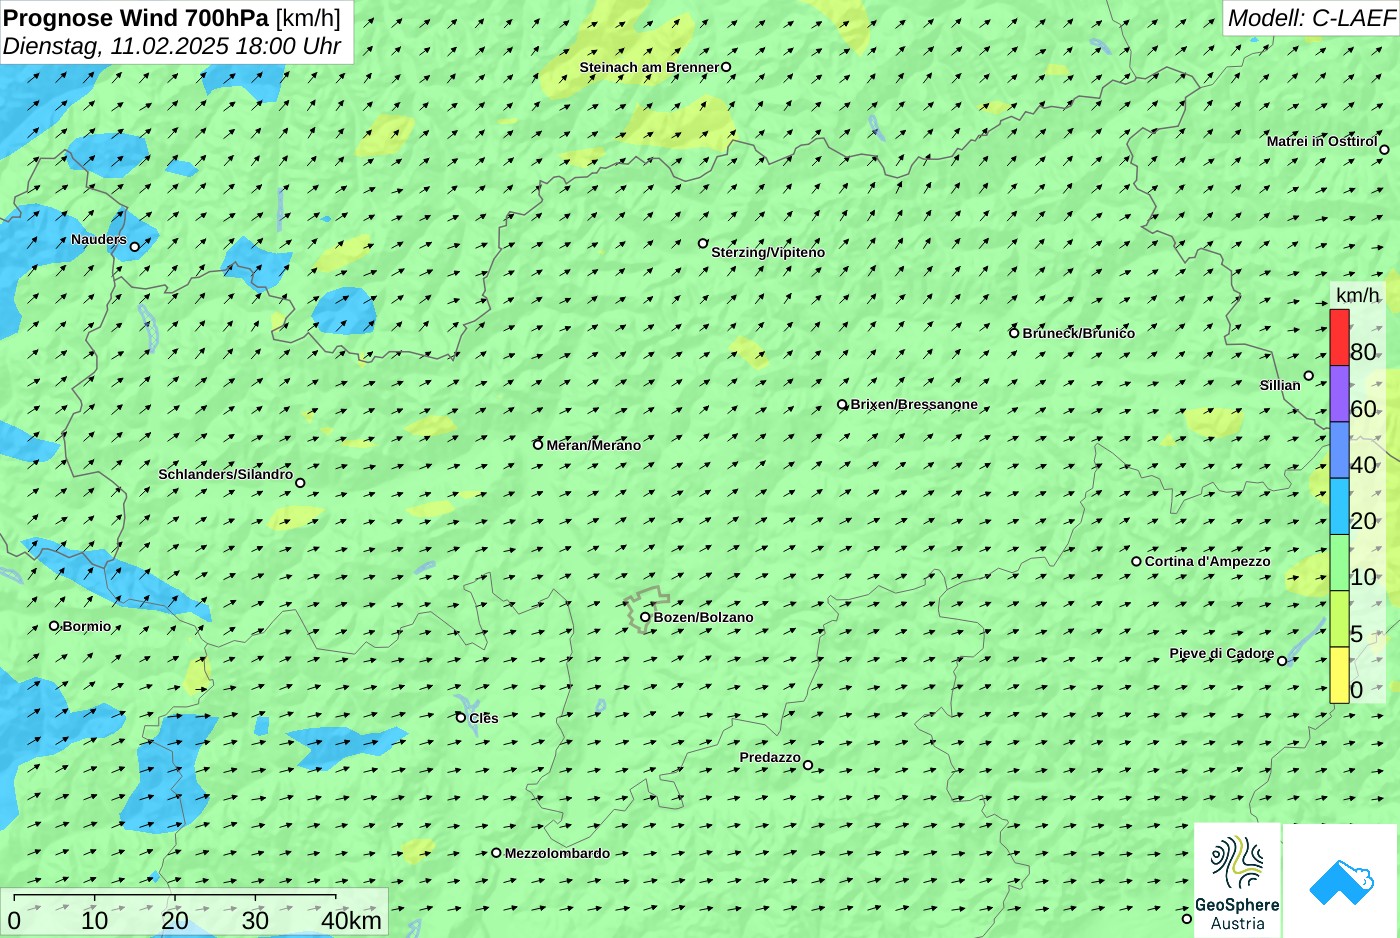Click the '30' value on the scale bar
This screenshot has width=1400, height=938.
(x=255, y=920)
